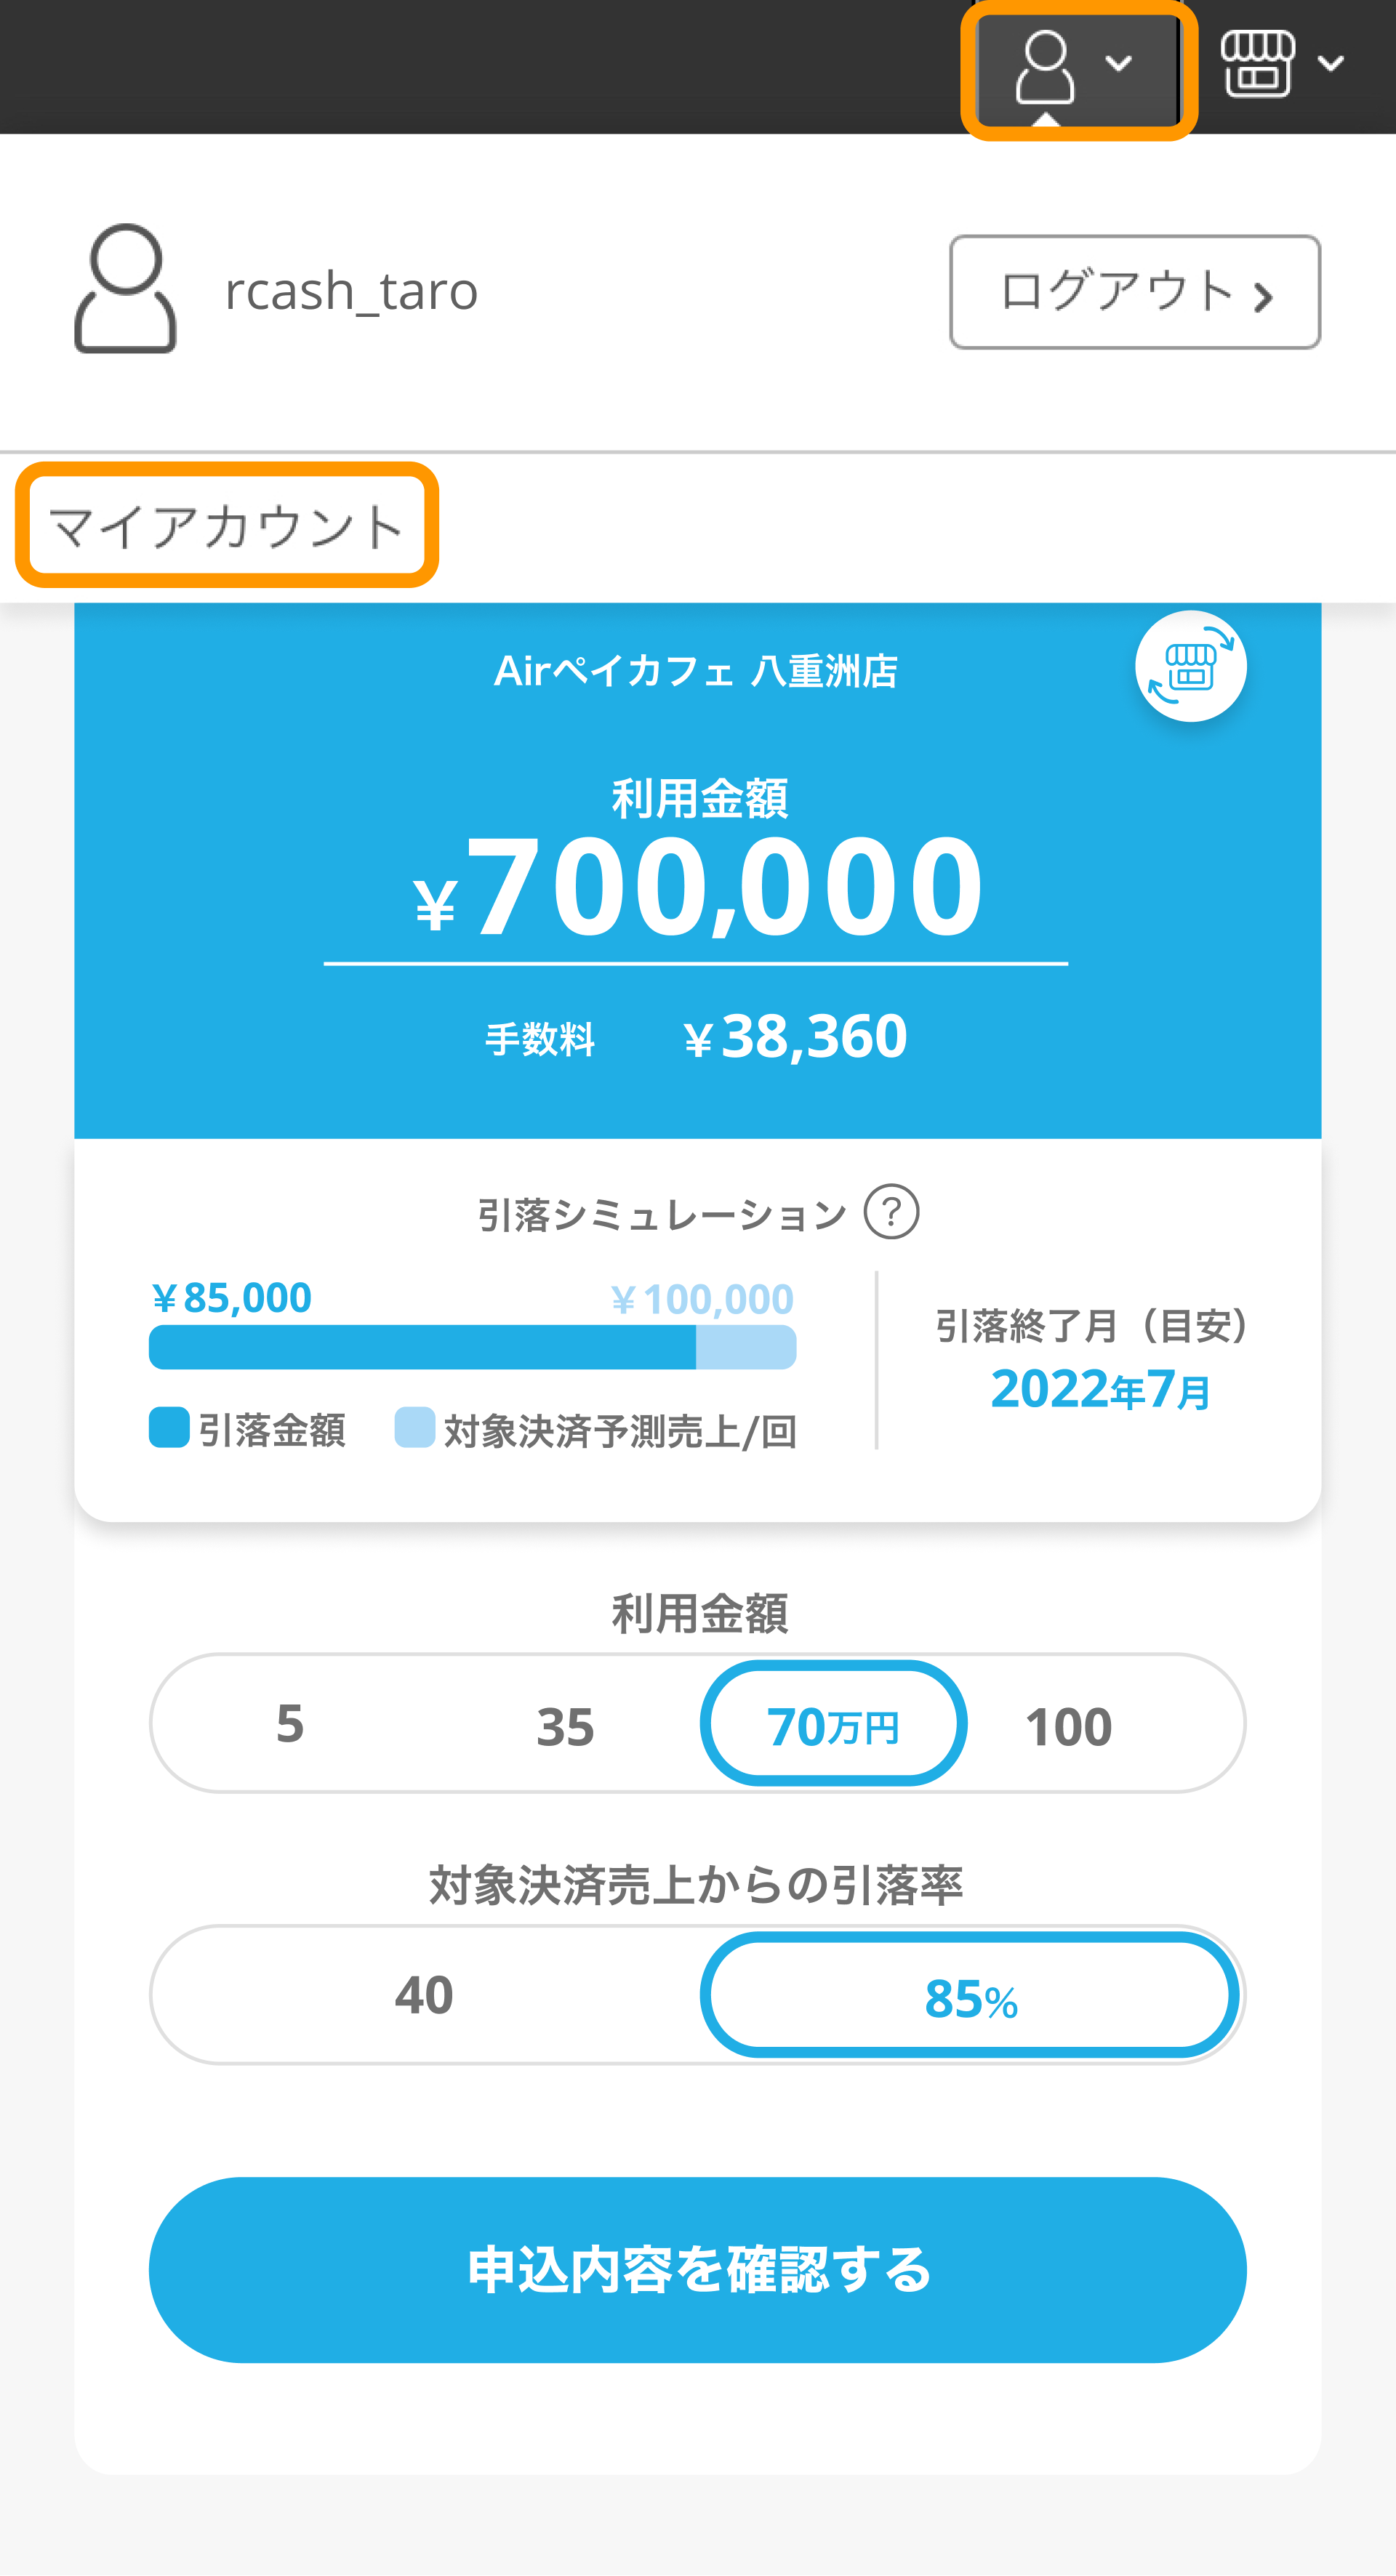
Task: Click the store icon in header
Action: [x=1257, y=64]
